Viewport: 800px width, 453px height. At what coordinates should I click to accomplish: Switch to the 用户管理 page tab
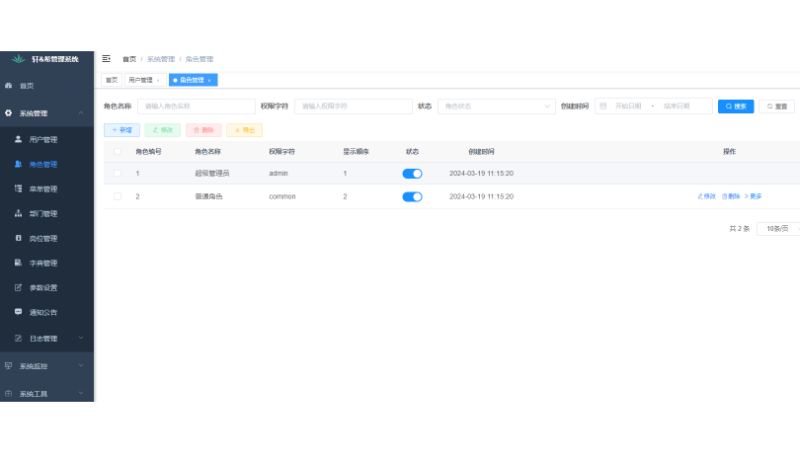click(145, 80)
